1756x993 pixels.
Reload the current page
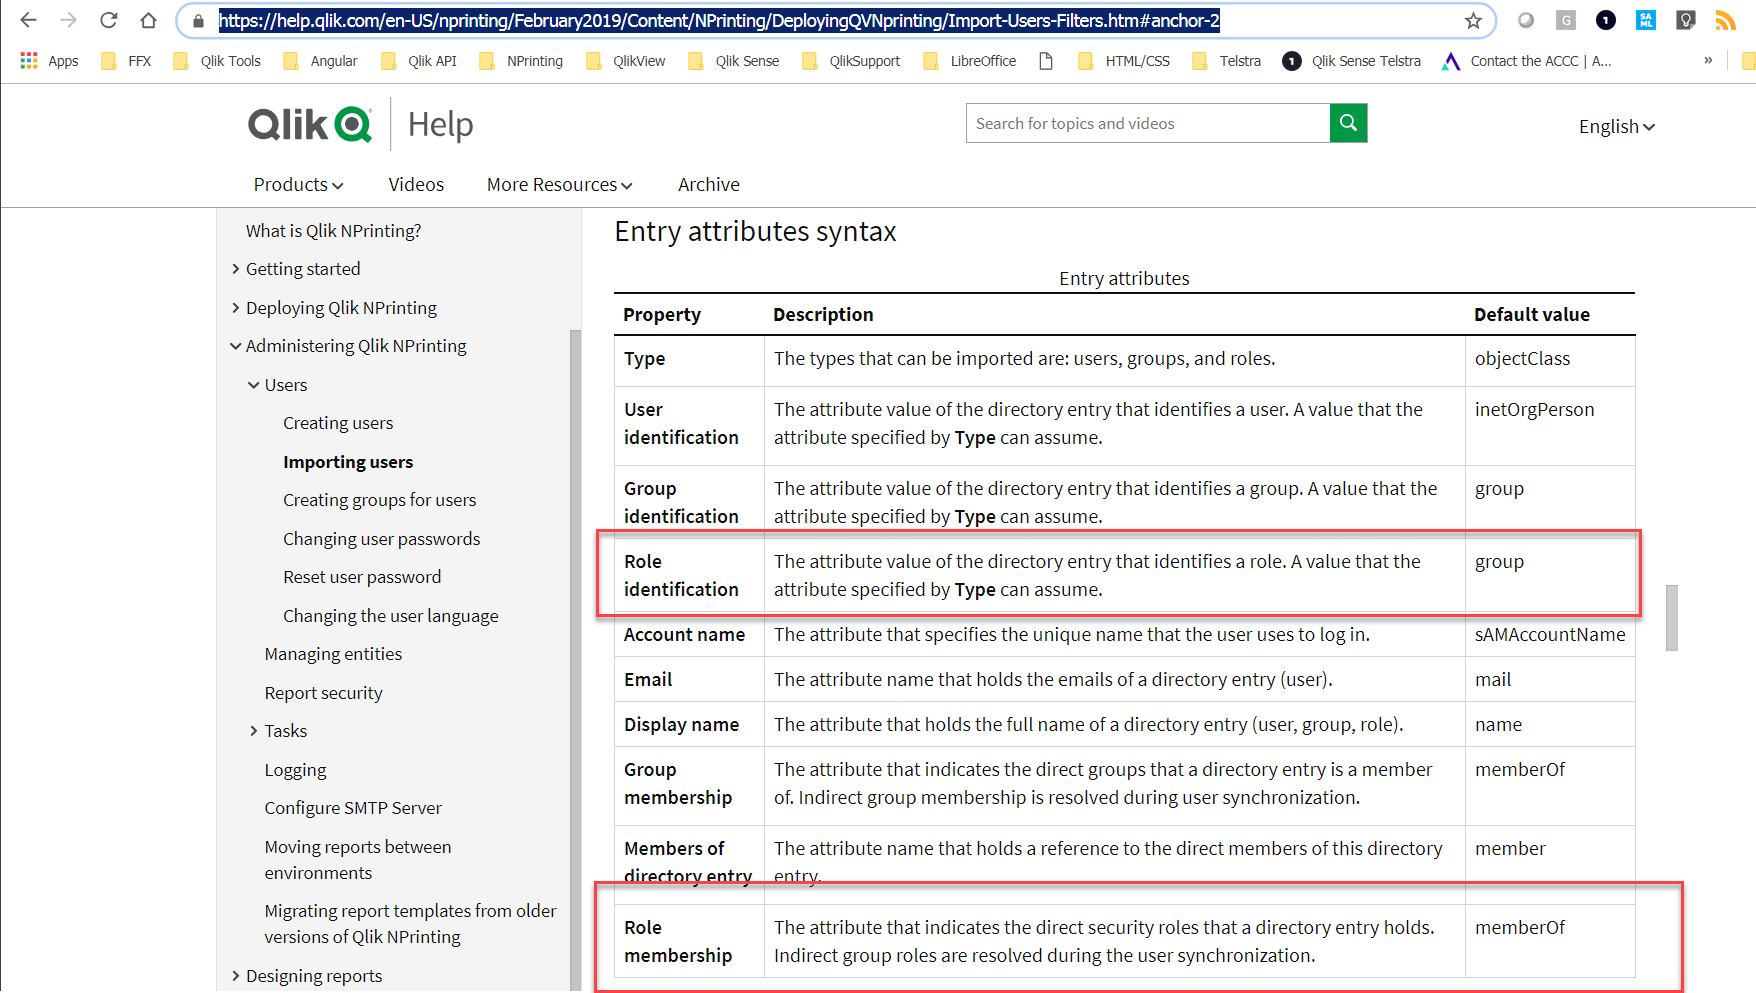pos(107,19)
